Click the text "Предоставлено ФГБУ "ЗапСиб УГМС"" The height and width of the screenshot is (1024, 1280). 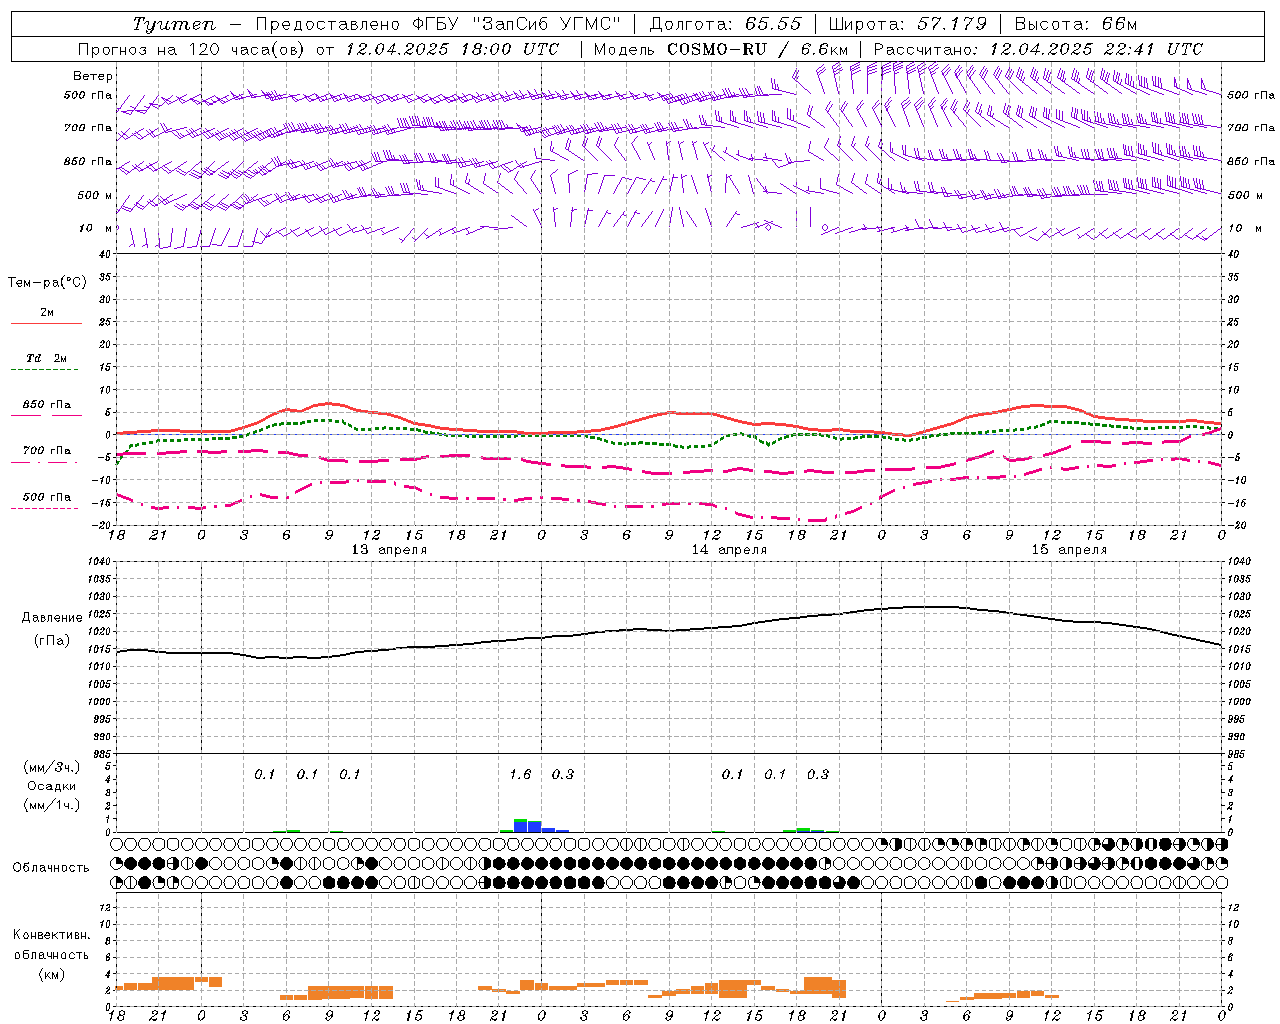click(438, 24)
